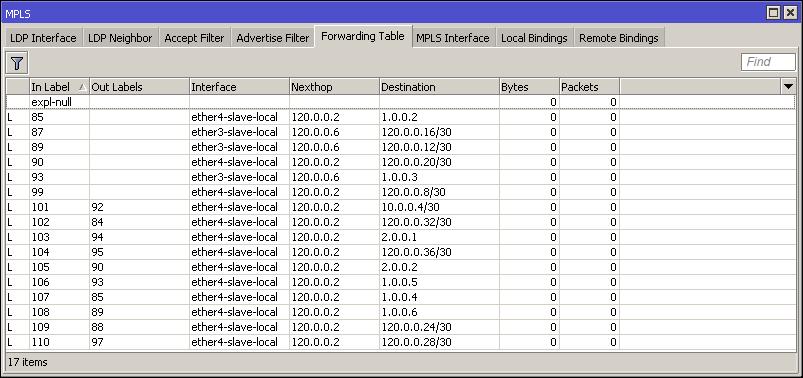Image resolution: width=803 pixels, height=378 pixels.
Task: Click In Label 90 cell
Action: 59,162
